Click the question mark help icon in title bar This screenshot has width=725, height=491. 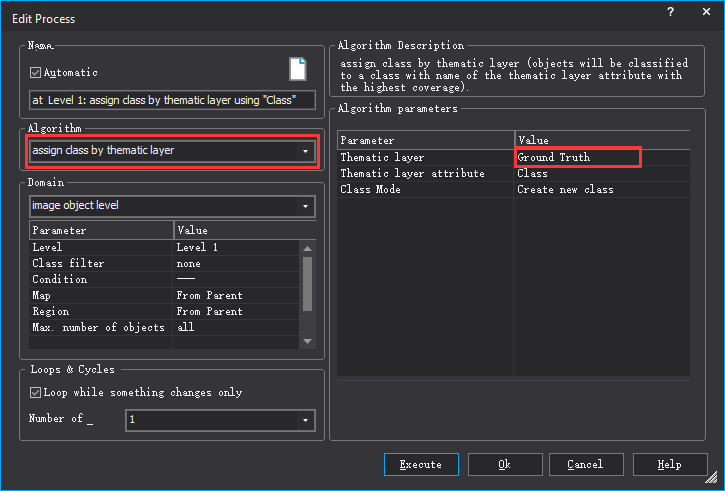pos(668,12)
